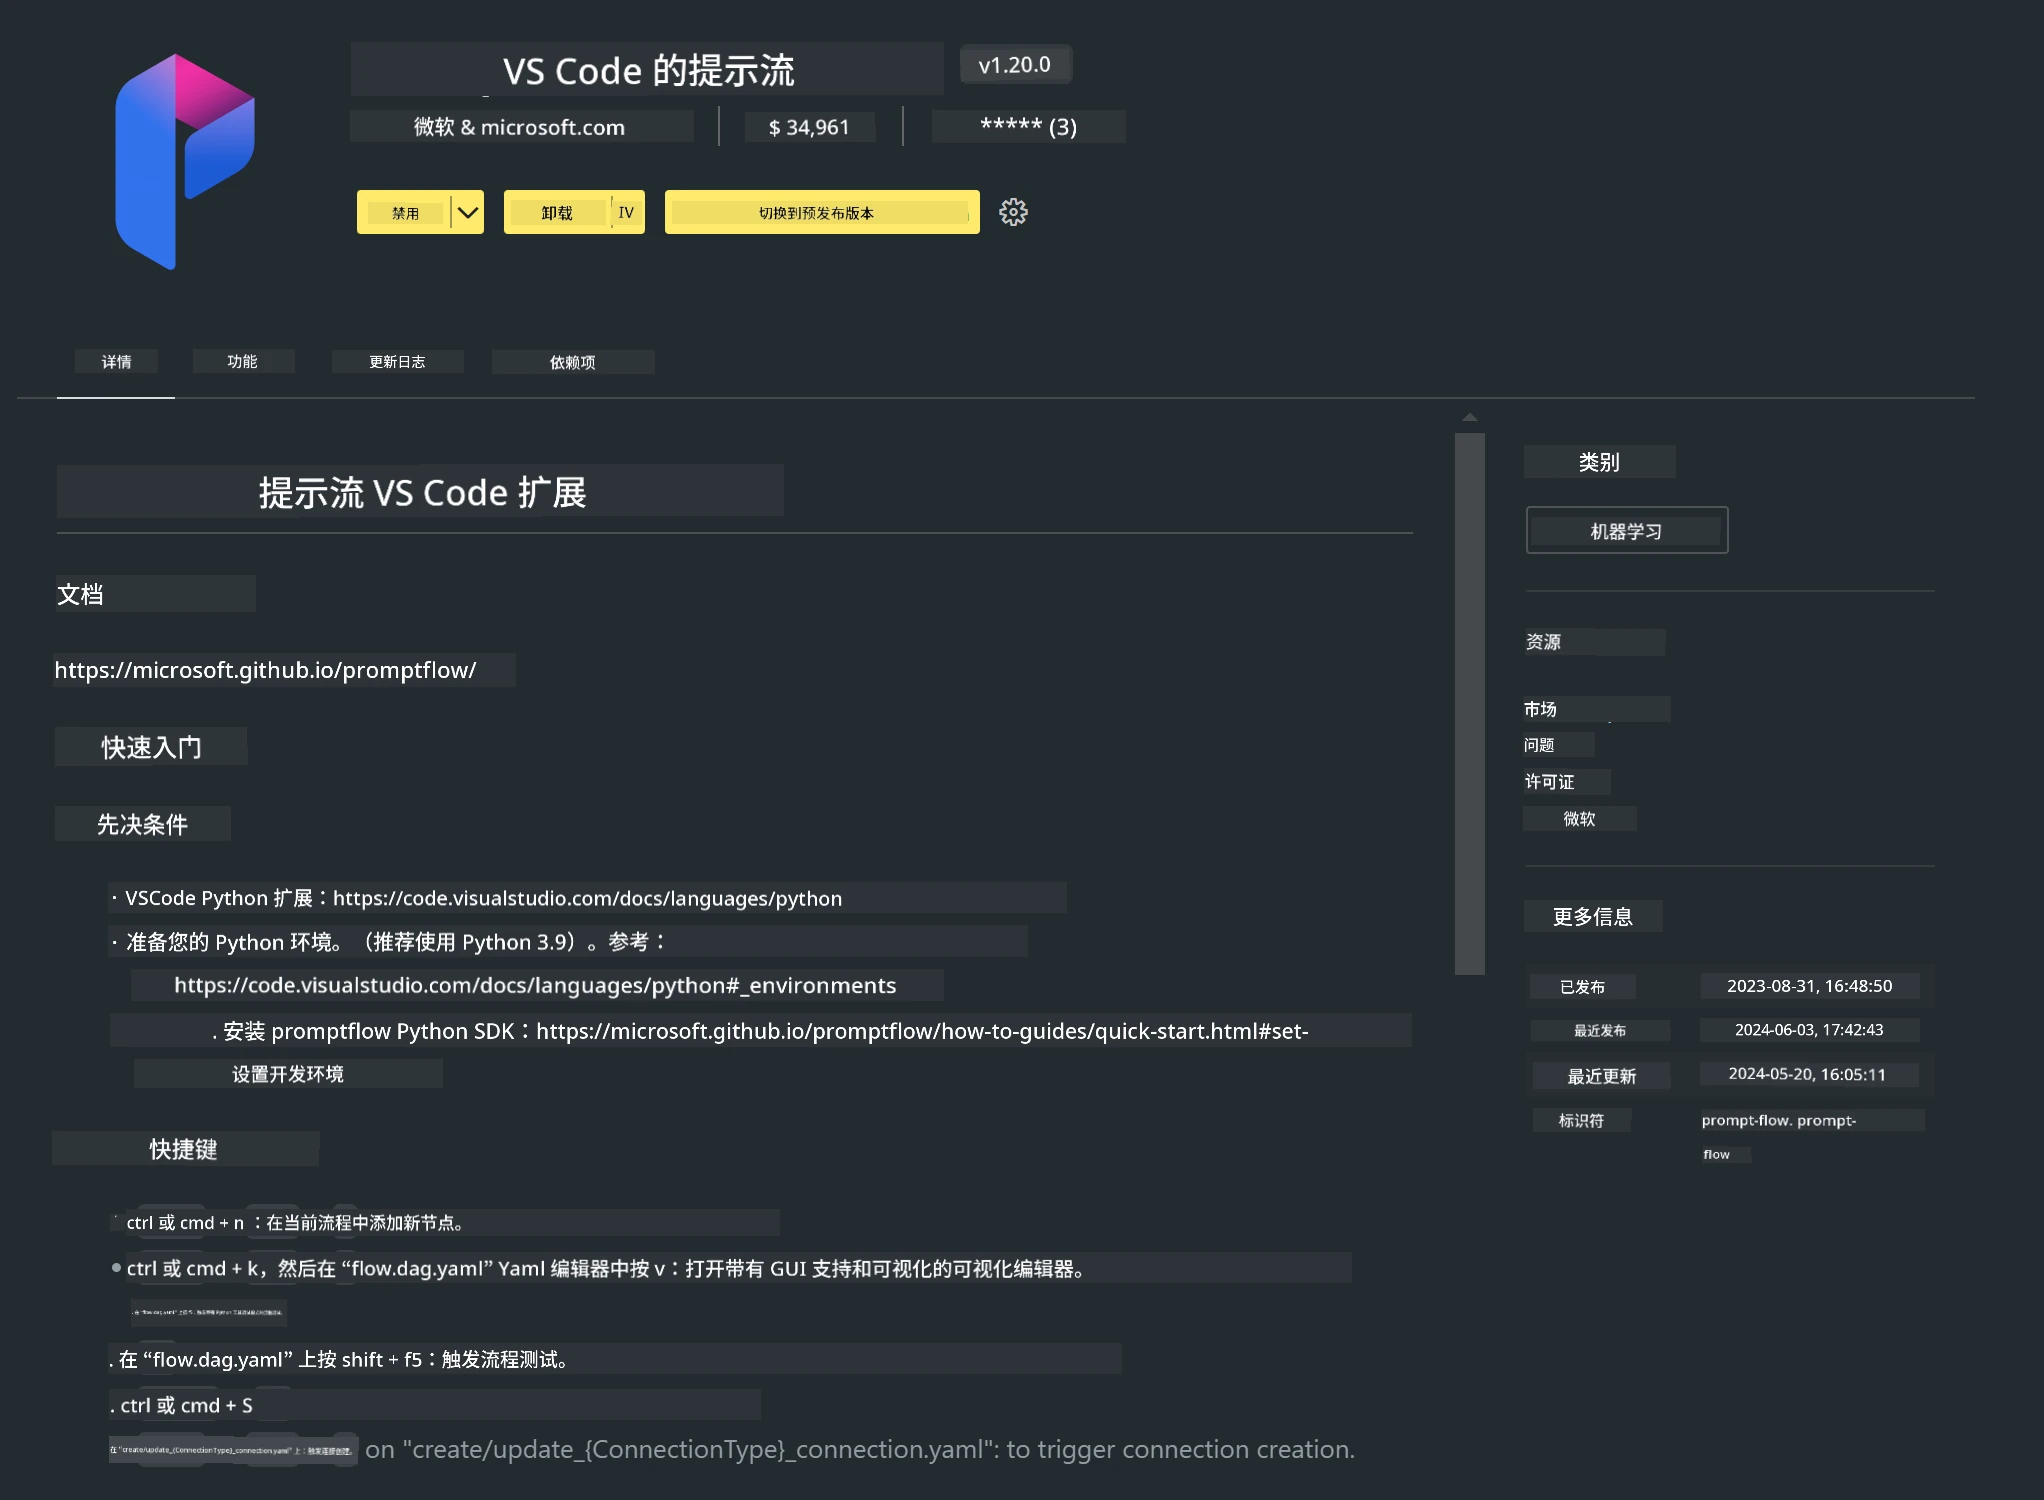Viewport: 2044px width, 1500px height.
Task: Click the 资源 section heading
Action: pos(1543,642)
